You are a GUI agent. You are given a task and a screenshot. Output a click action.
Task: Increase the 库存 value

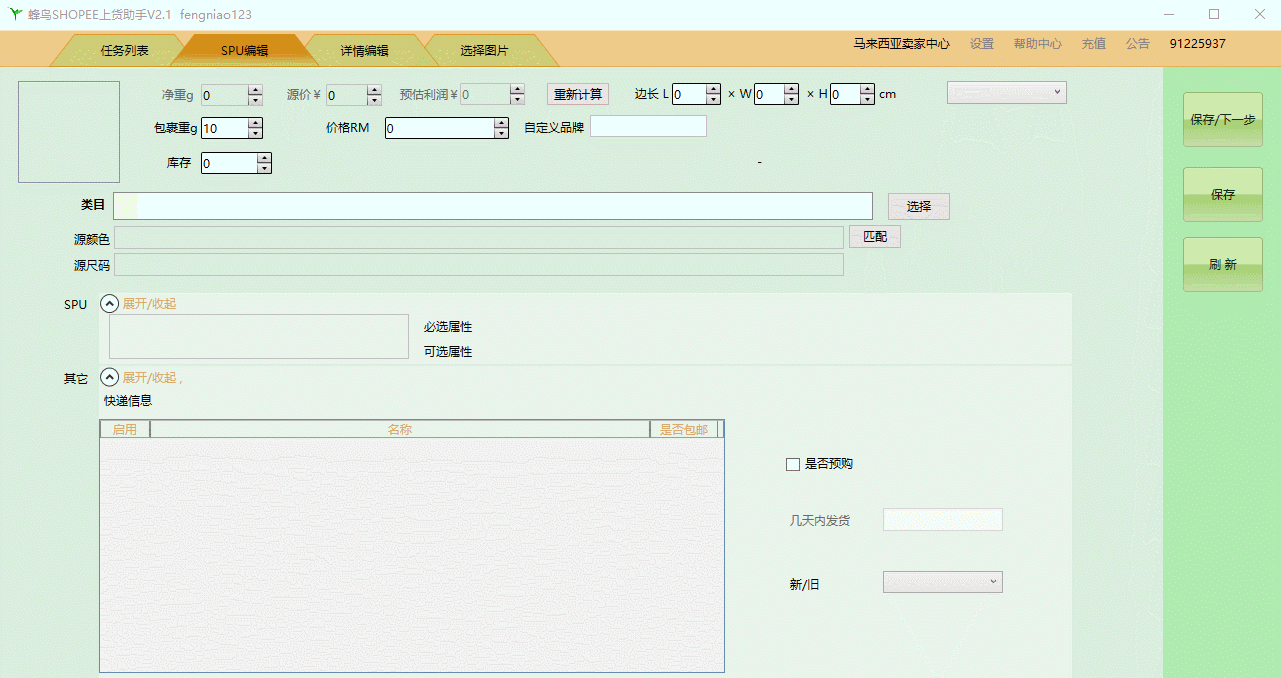pyautogui.click(x=264, y=158)
